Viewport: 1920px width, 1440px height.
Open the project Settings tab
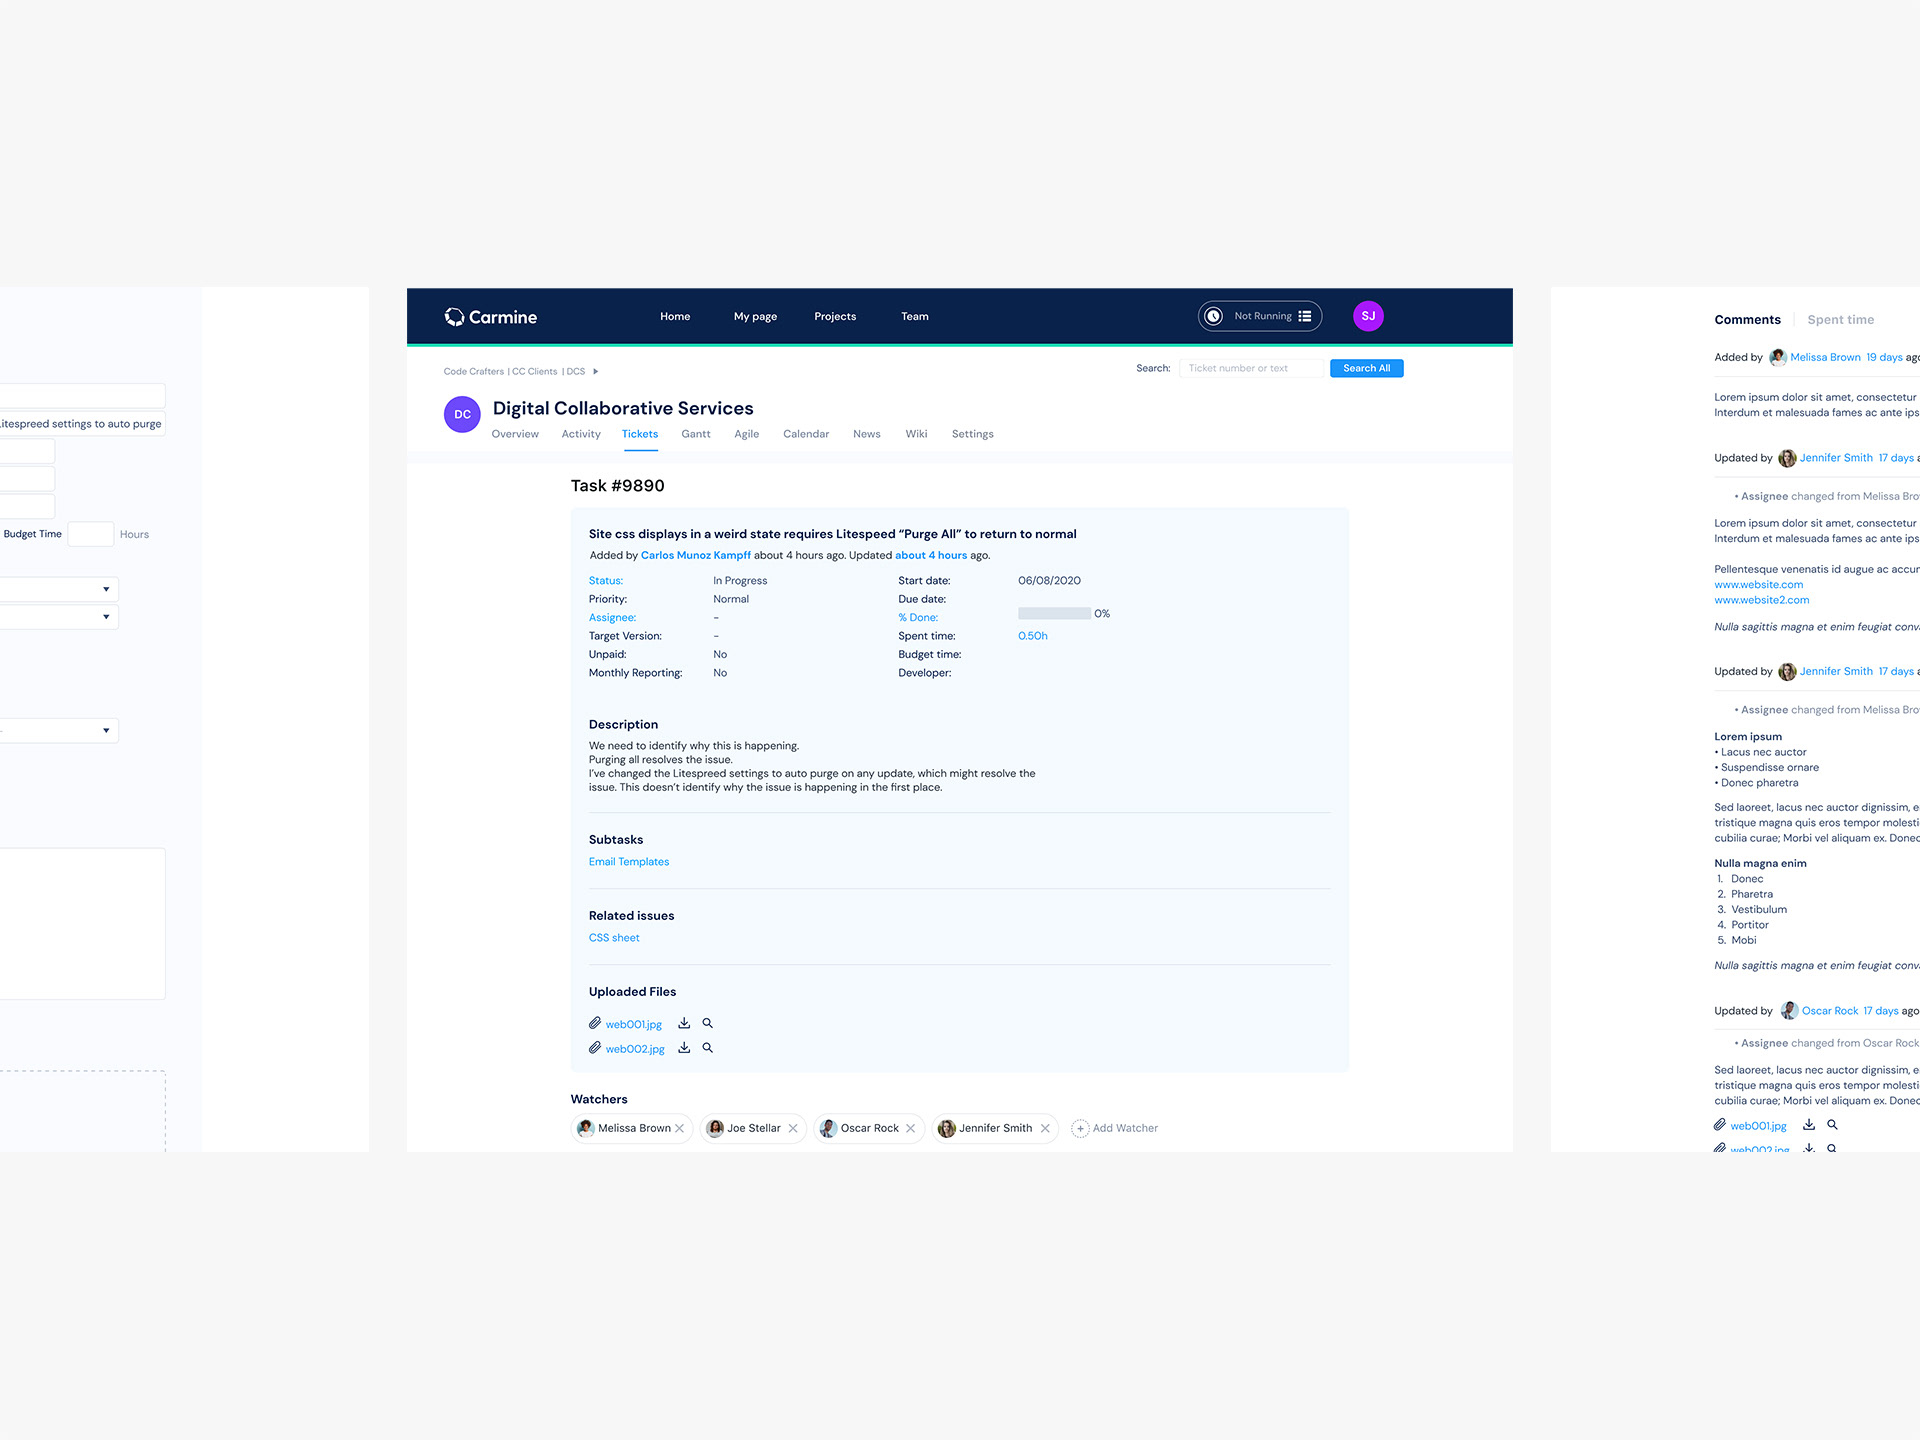tap(973, 434)
